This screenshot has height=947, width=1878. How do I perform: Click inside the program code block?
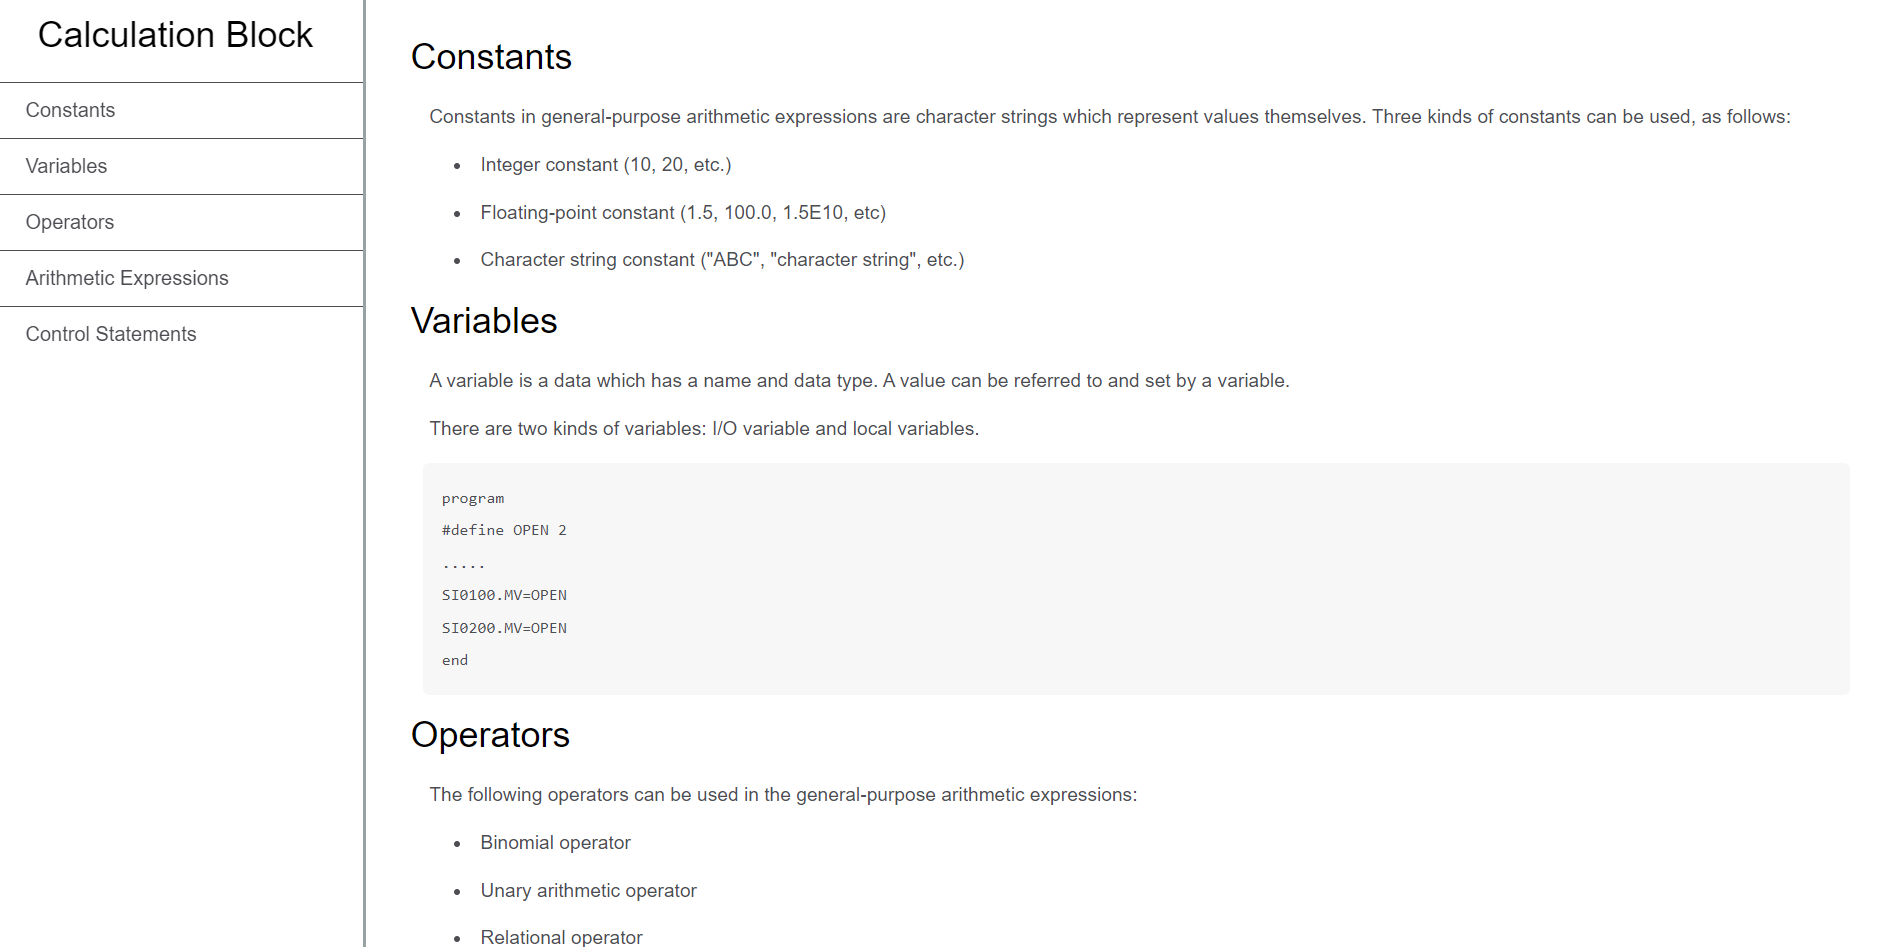coord(472,498)
